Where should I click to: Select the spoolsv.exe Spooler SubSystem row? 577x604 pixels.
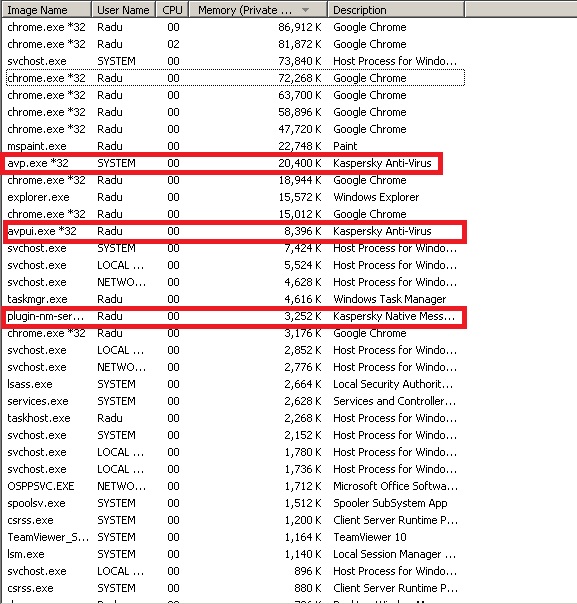pyautogui.click(x=233, y=503)
